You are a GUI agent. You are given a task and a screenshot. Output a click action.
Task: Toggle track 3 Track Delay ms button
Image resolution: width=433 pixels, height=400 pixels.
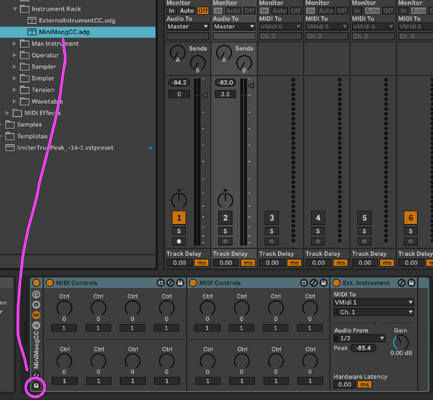pyautogui.click(x=294, y=263)
